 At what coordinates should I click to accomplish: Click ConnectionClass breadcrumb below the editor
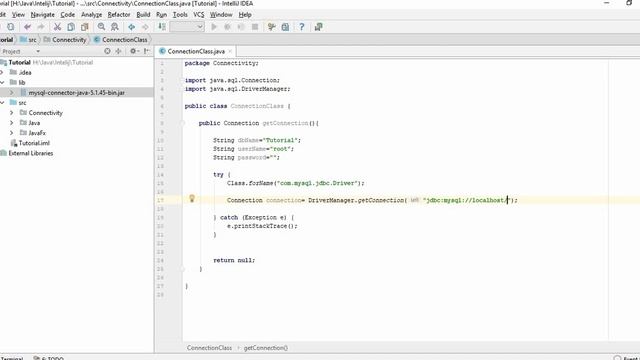click(209, 348)
